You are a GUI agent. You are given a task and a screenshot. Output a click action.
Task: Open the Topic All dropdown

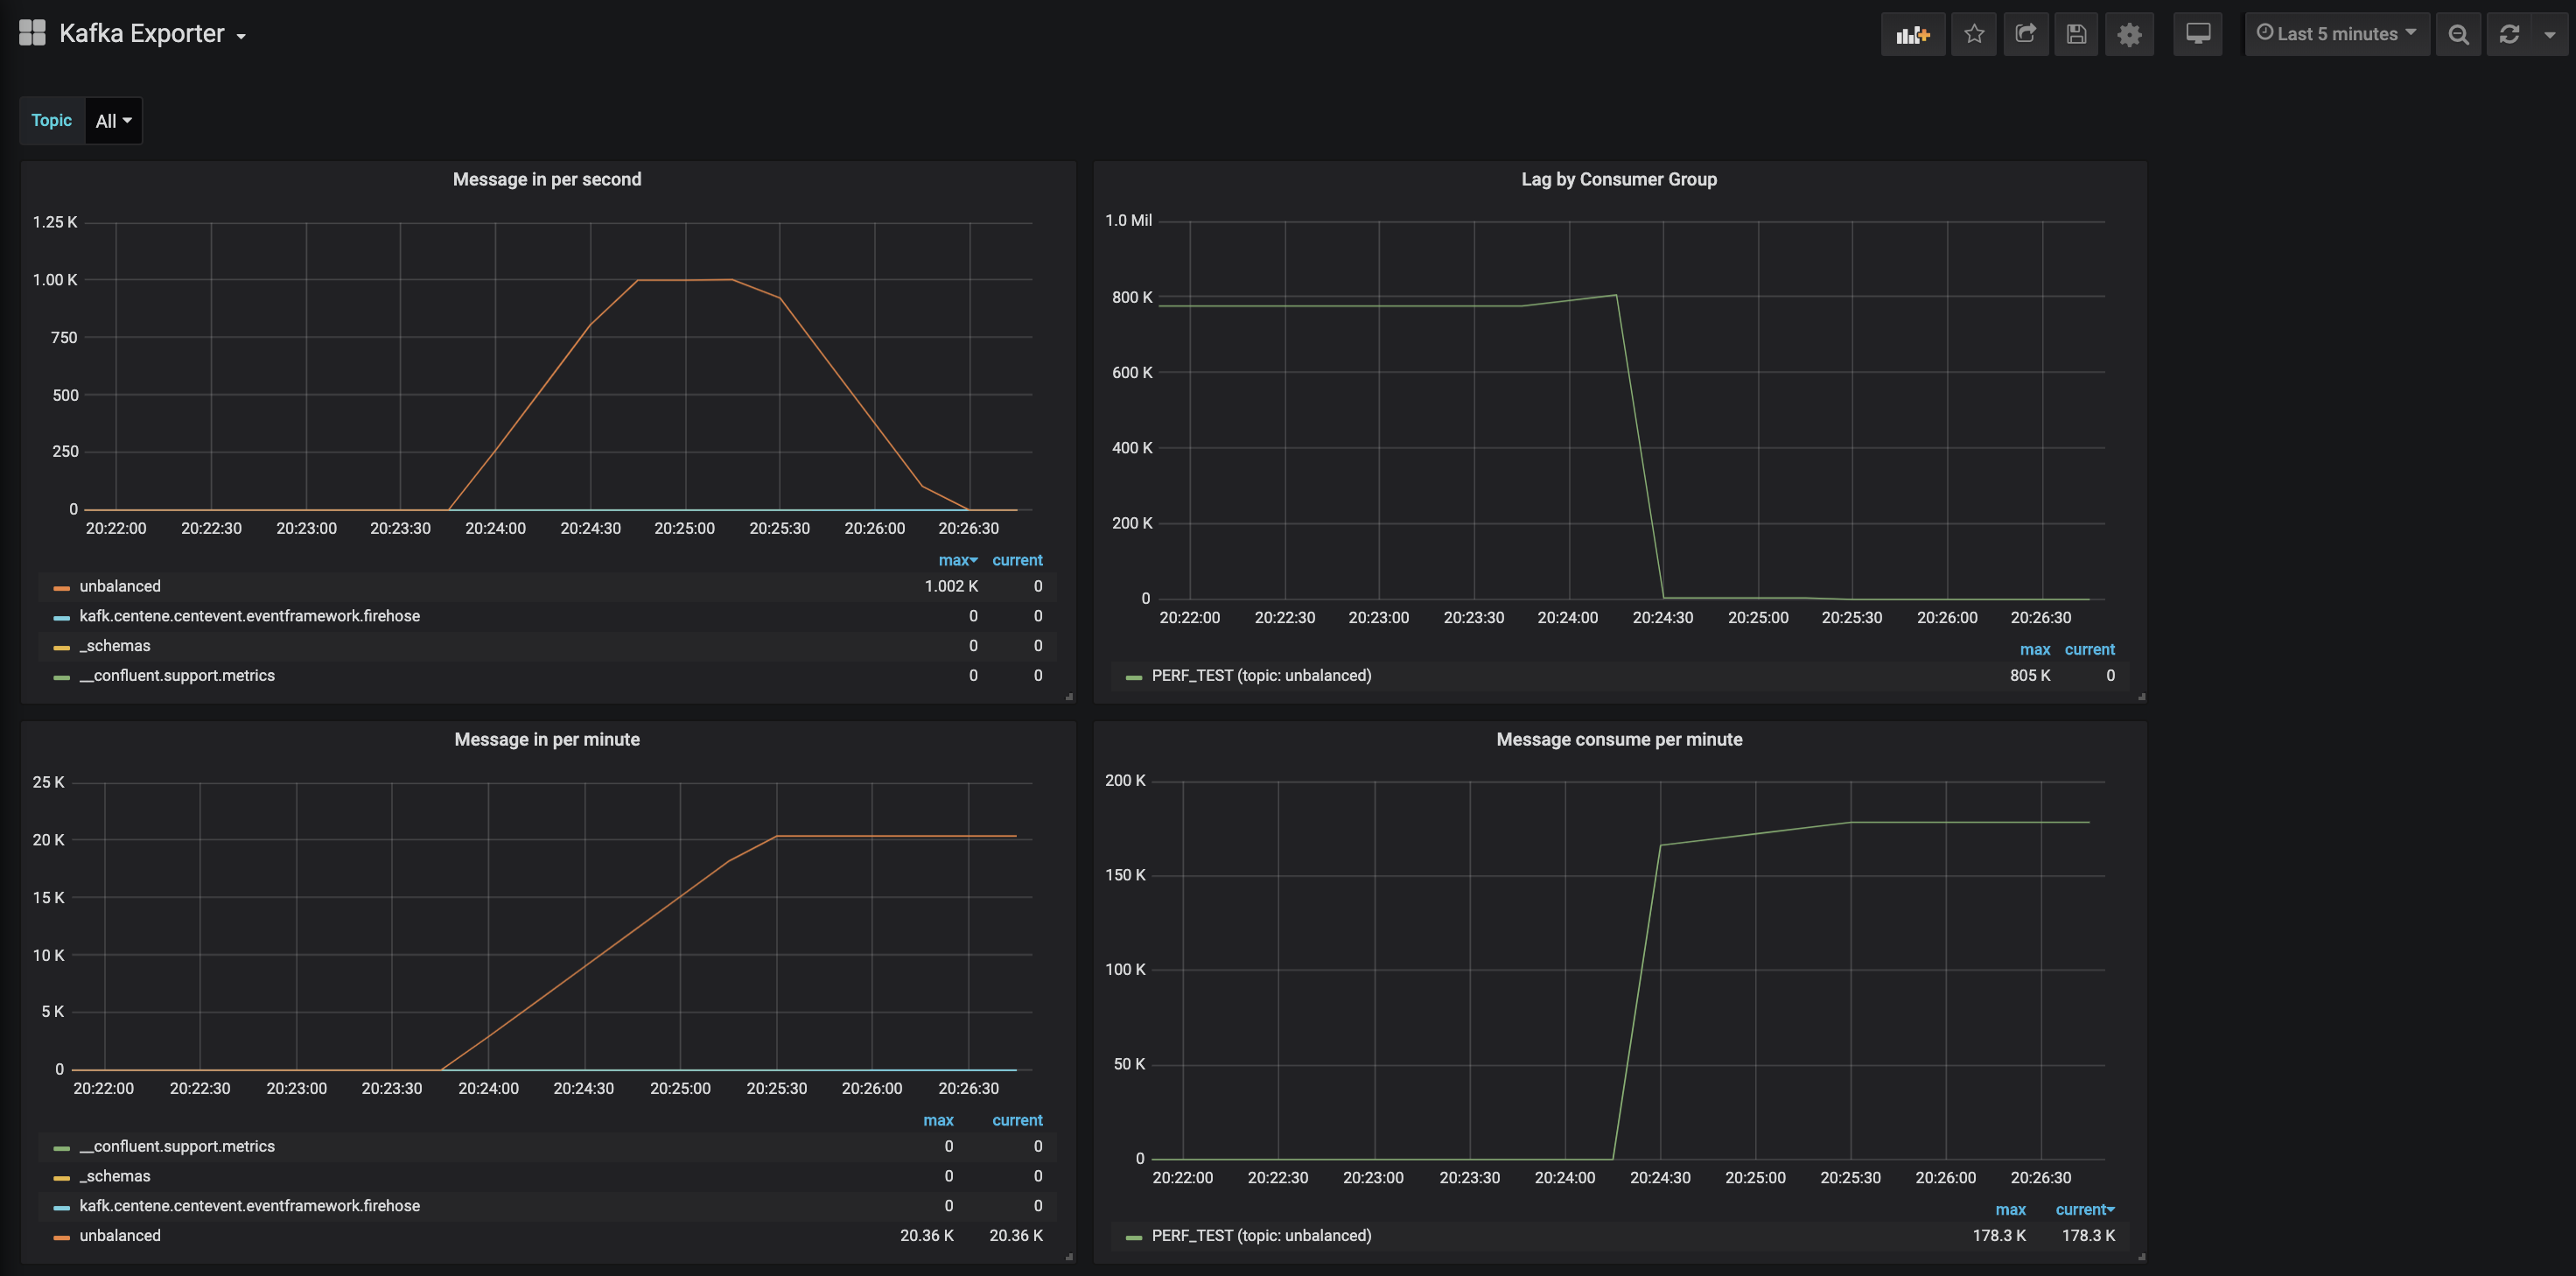coord(113,121)
